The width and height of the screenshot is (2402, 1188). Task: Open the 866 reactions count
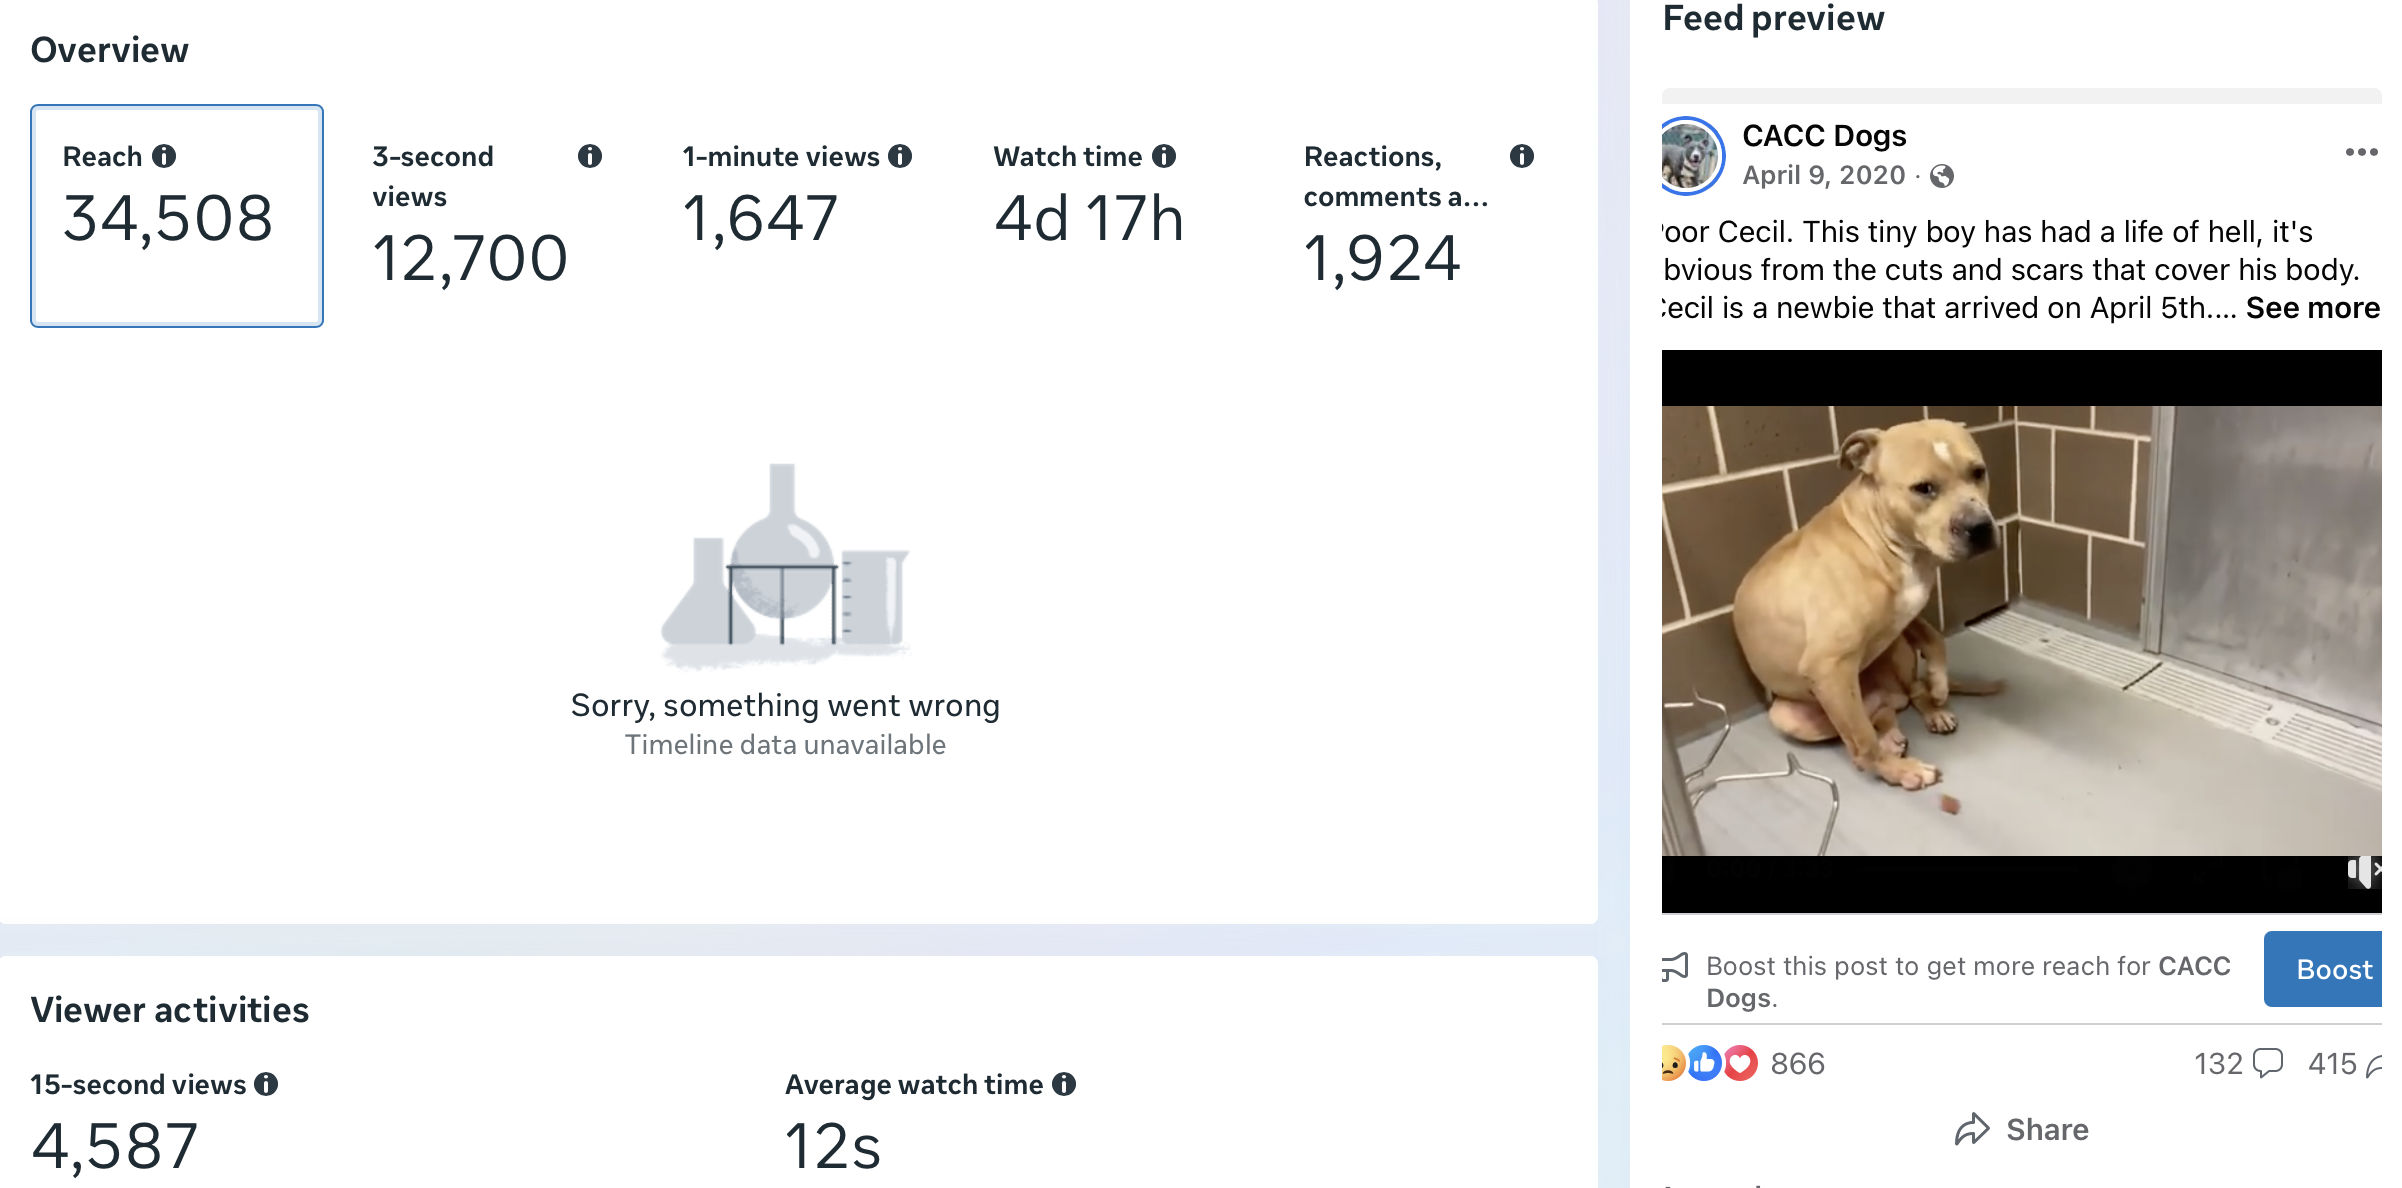pos(1797,1064)
